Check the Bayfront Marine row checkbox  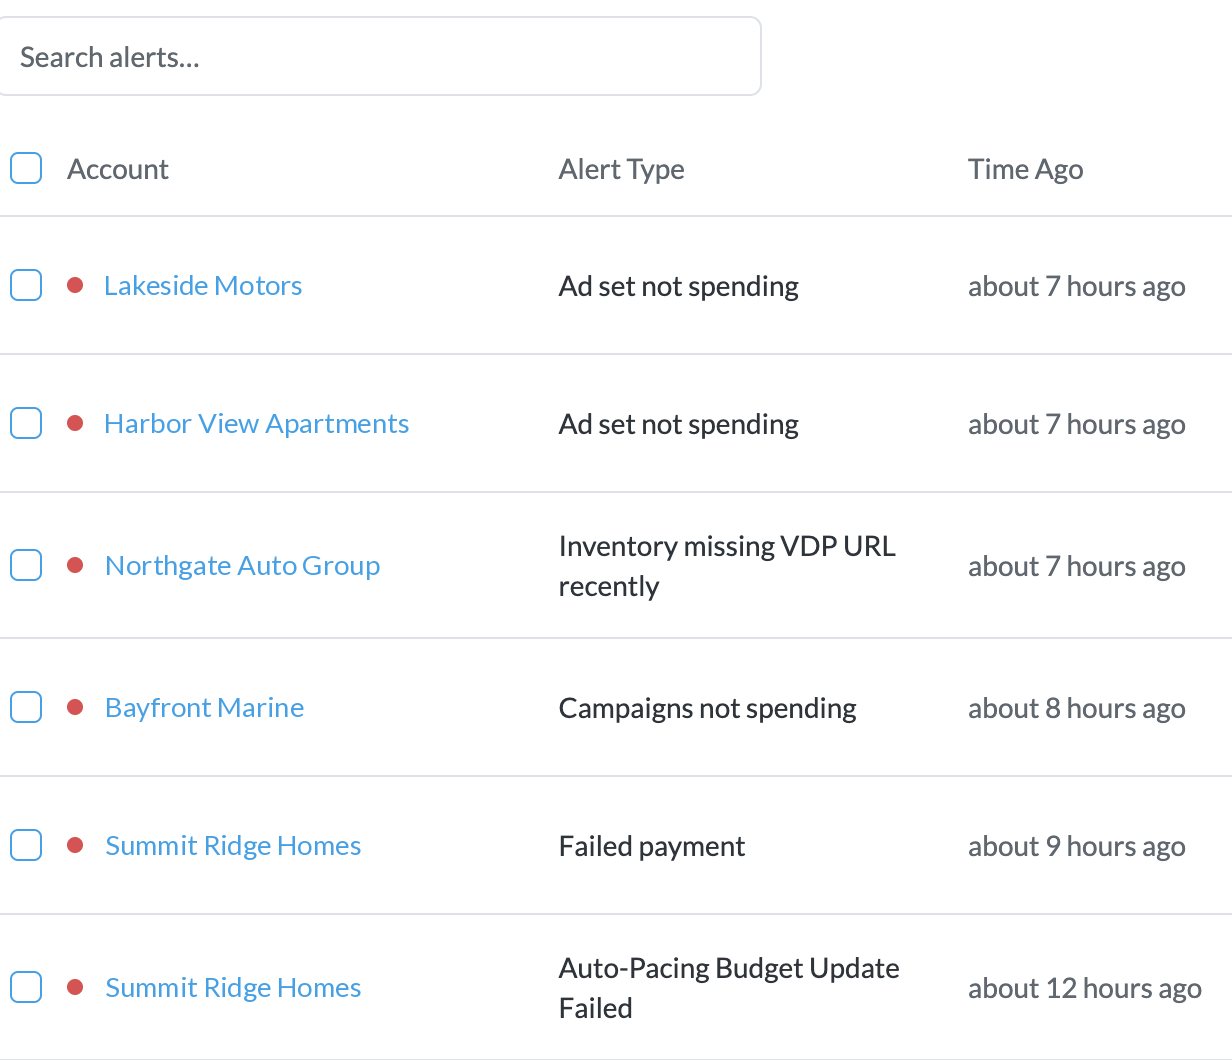26,707
